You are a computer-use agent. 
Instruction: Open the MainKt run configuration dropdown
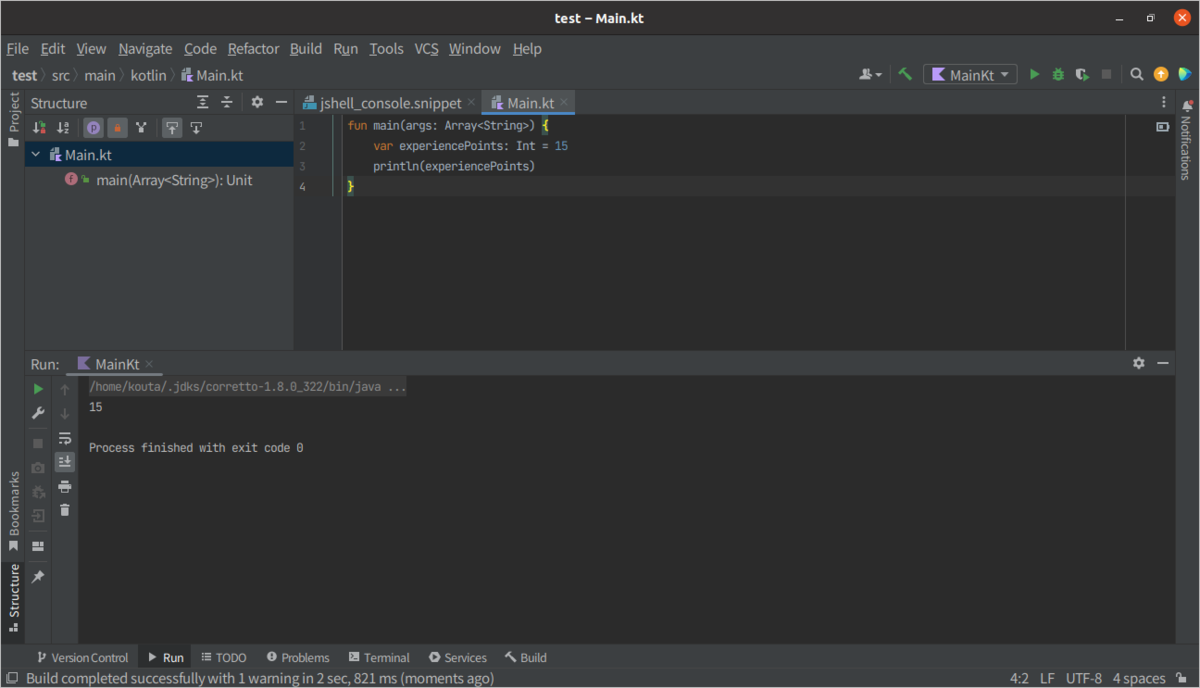point(970,75)
